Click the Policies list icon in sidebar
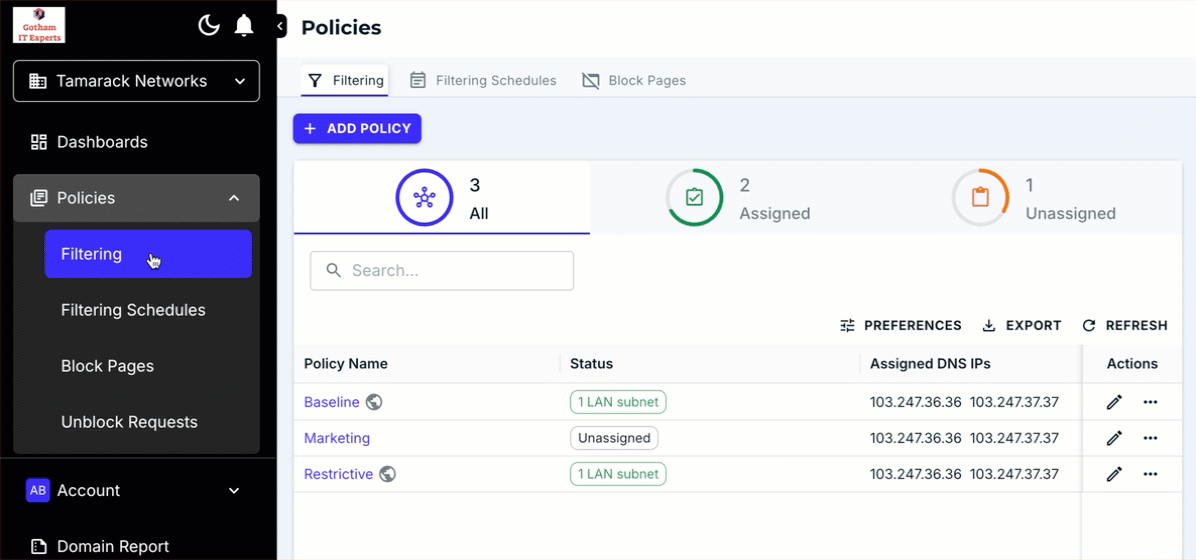 (38, 198)
